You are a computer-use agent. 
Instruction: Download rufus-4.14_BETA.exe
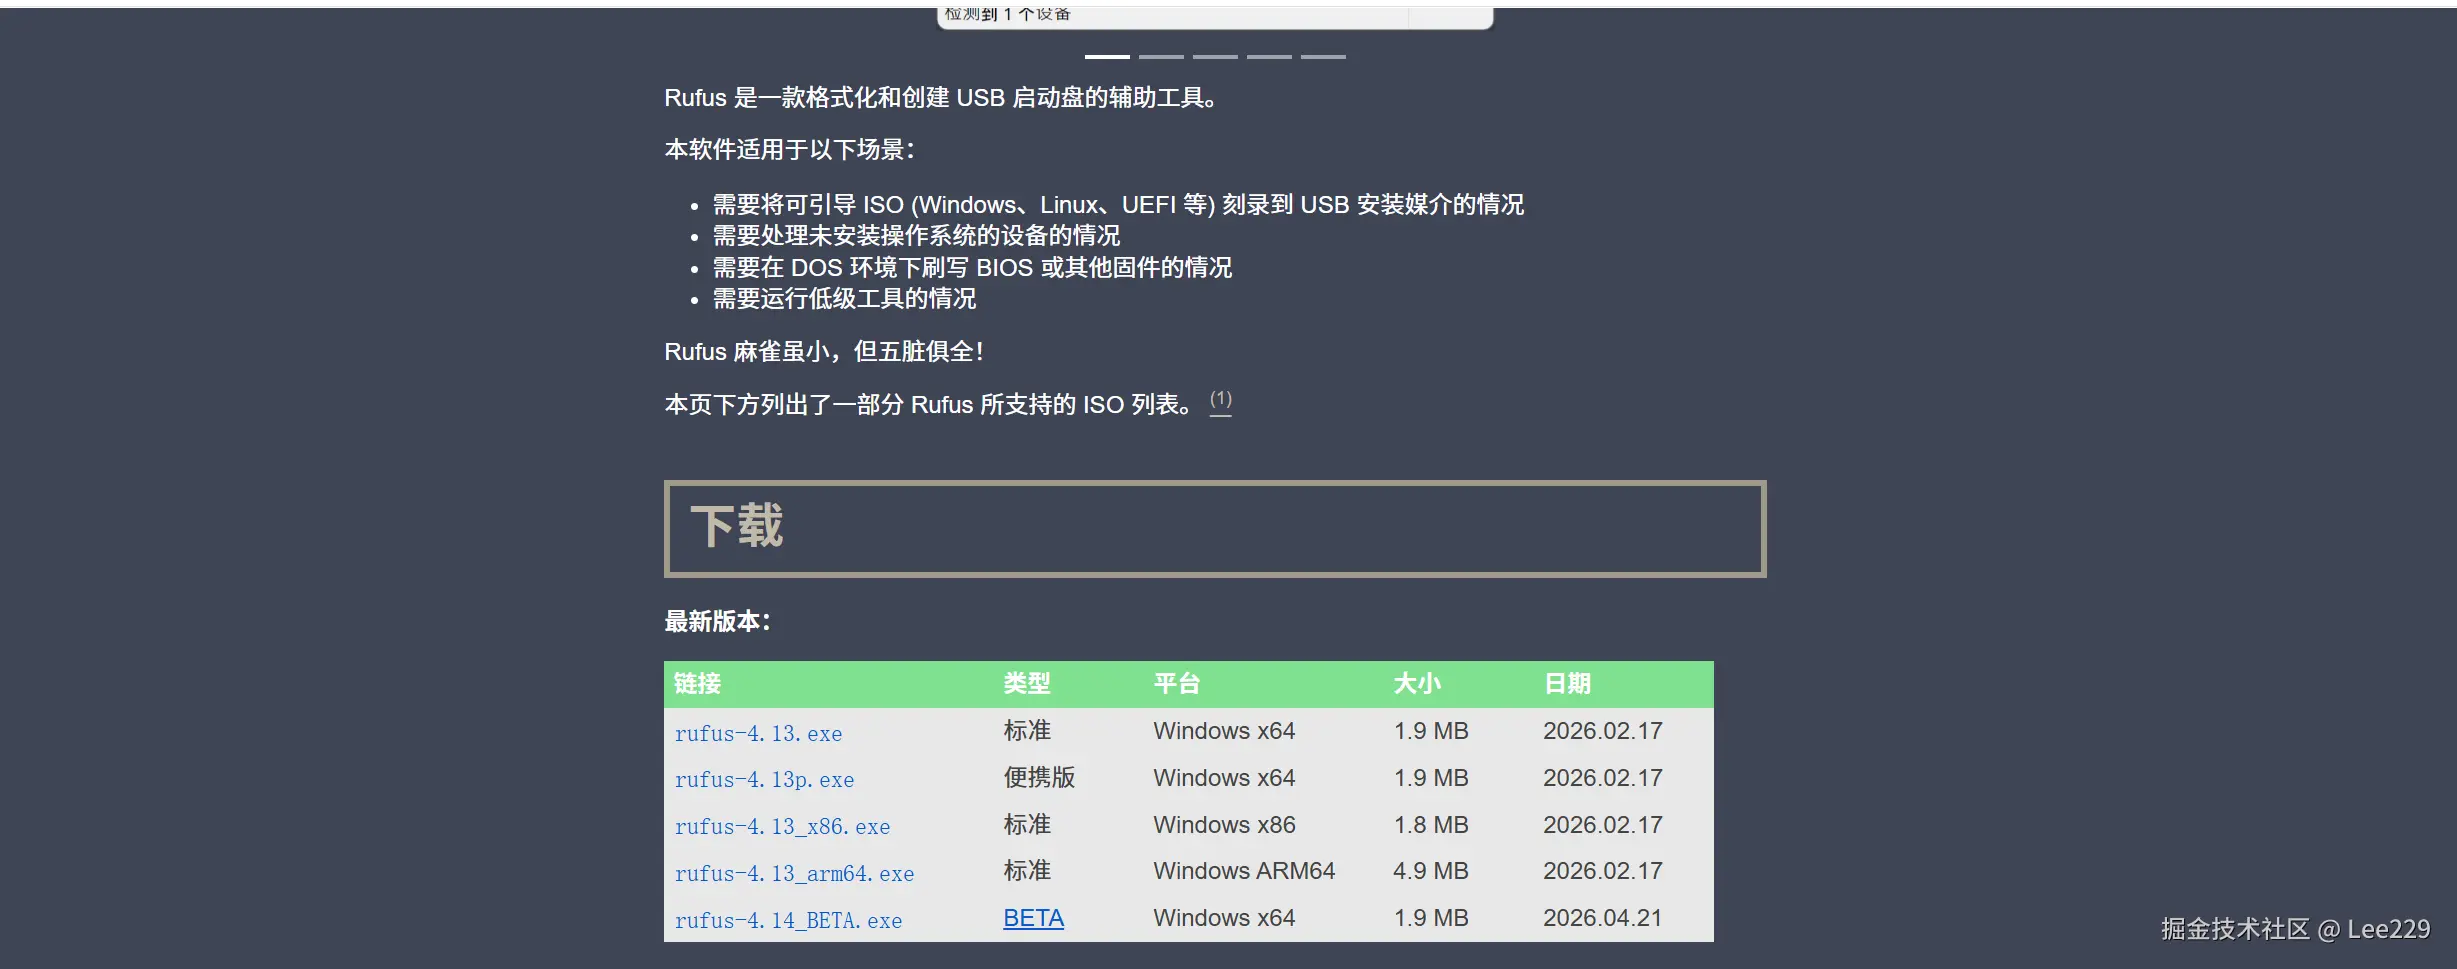pos(788,920)
